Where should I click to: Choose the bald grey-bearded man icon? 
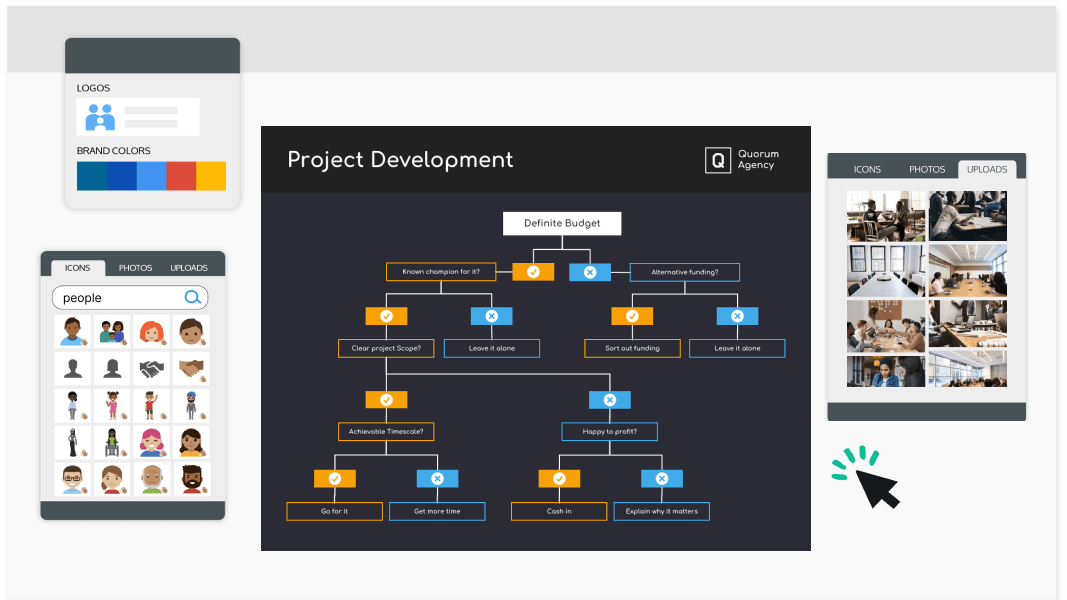point(152,479)
